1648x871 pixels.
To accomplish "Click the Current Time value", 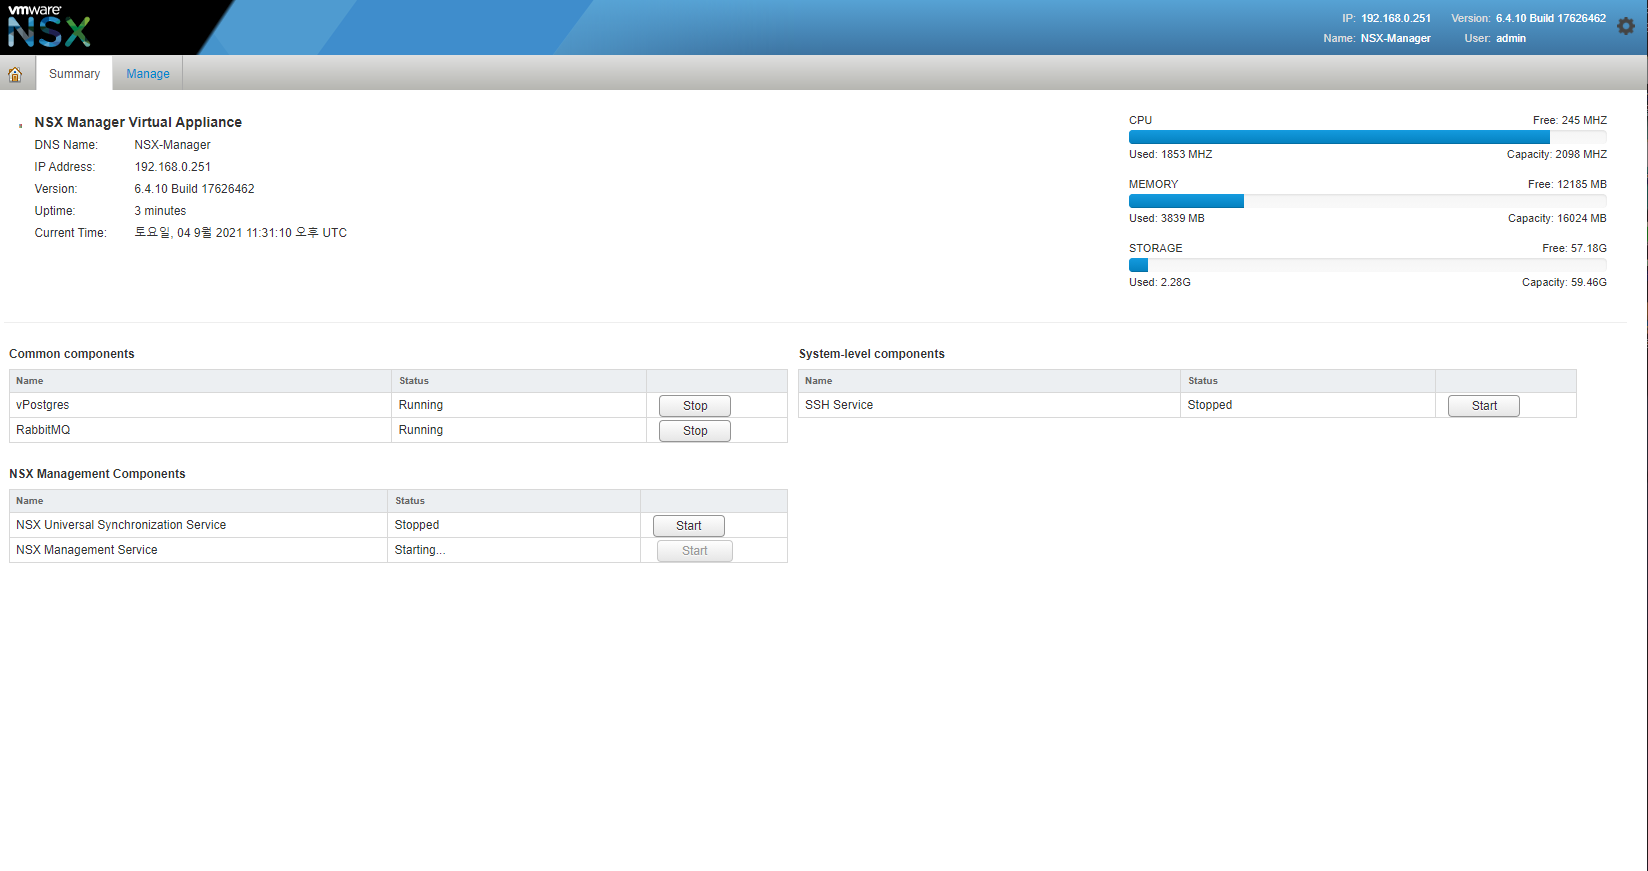I will coord(241,233).
